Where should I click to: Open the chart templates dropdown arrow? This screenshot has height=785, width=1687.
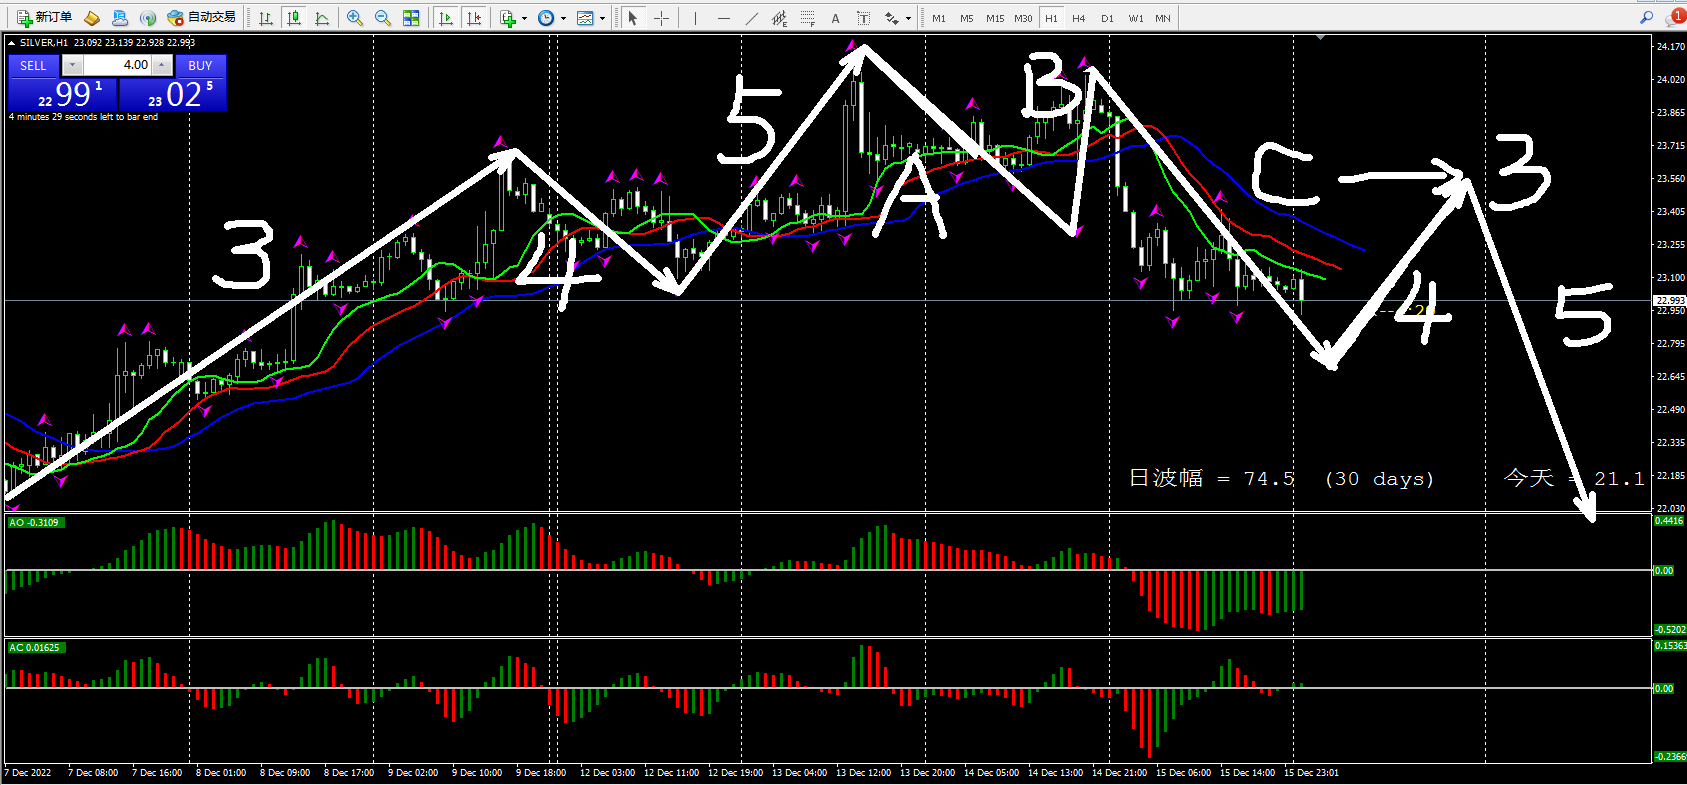coord(602,18)
